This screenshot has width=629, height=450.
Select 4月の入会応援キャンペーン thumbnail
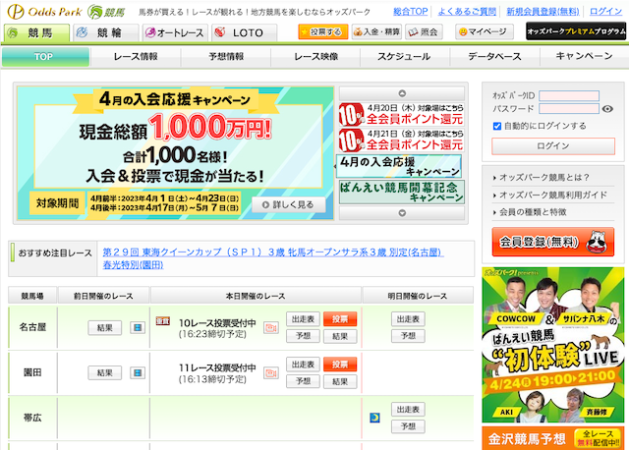(399, 166)
